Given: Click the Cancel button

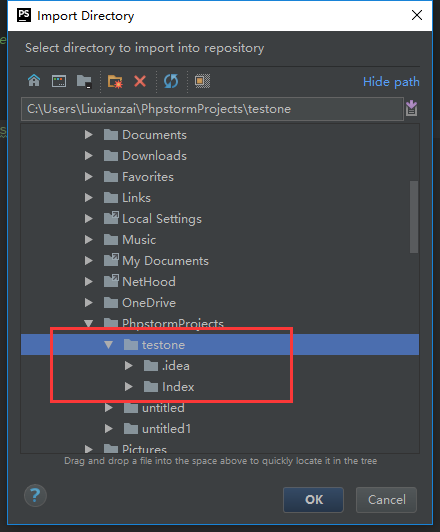Looking at the screenshot, I should 386,500.
